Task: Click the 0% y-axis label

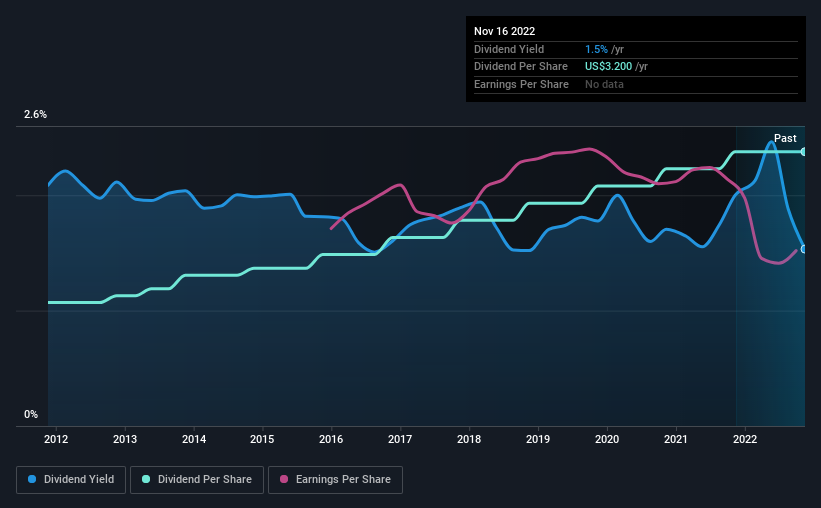Action: click(x=31, y=414)
